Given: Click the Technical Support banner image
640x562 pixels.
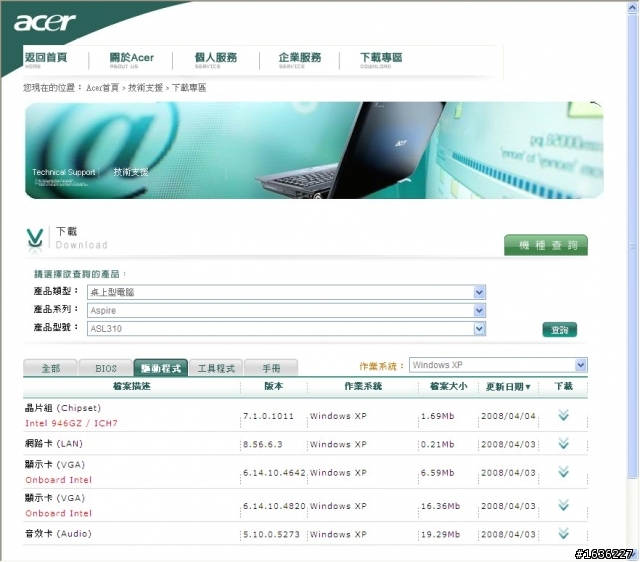Looking at the screenshot, I should [314, 150].
